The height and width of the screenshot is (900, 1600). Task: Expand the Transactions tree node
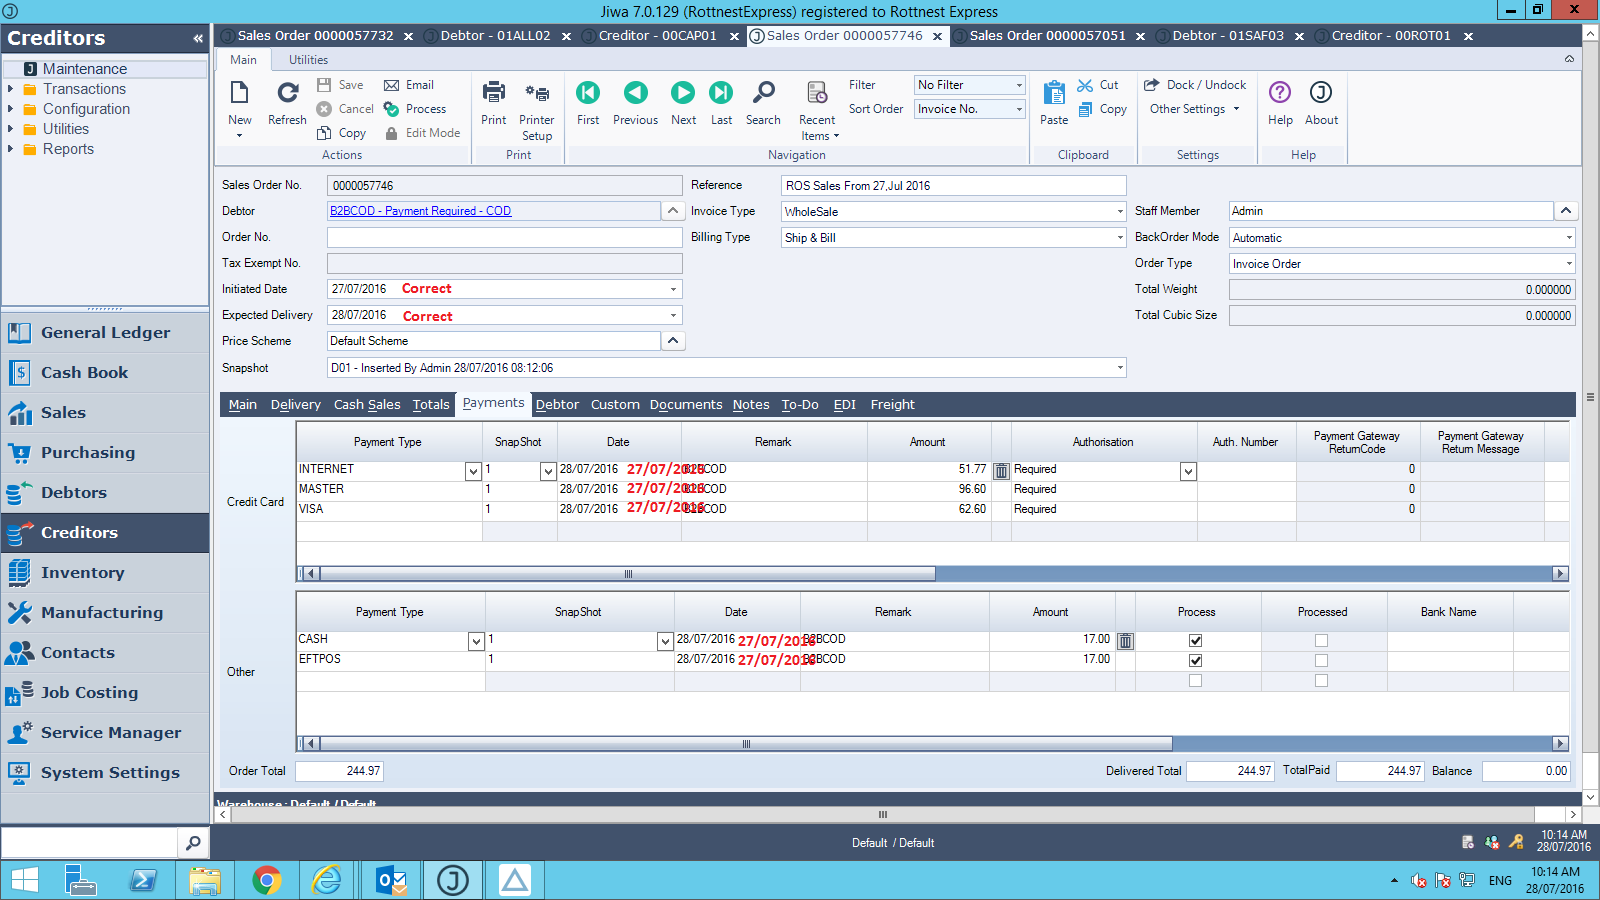point(10,89)
